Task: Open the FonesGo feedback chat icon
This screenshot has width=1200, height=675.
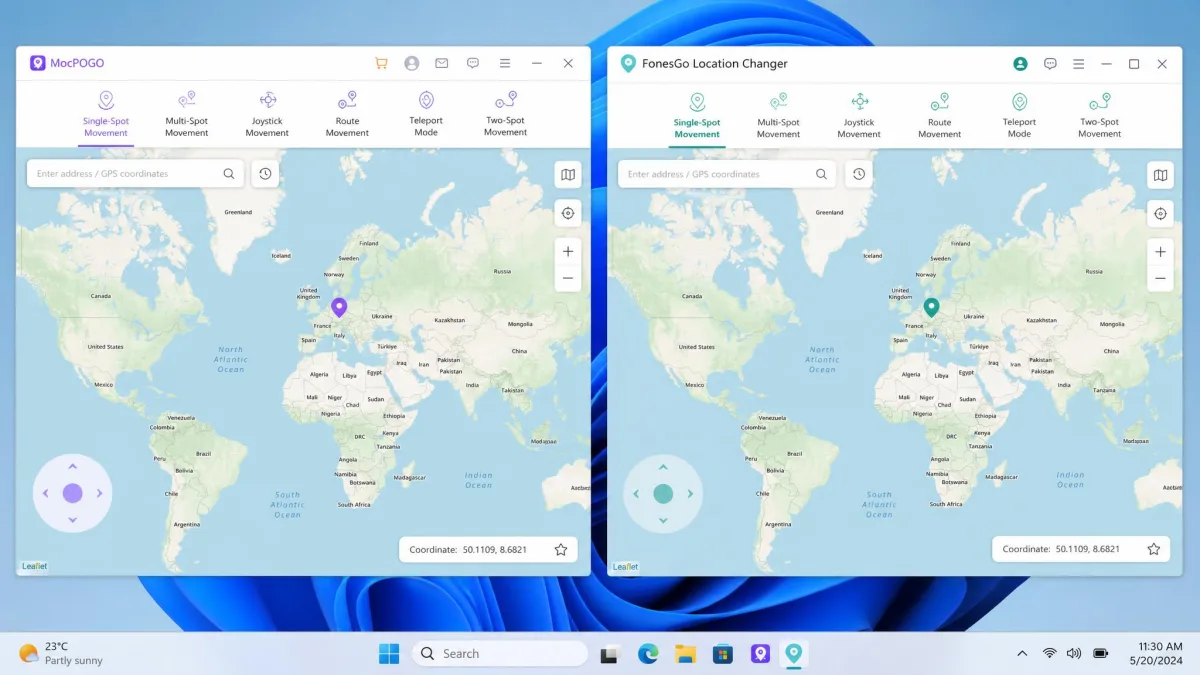Action: (1050, 64)
